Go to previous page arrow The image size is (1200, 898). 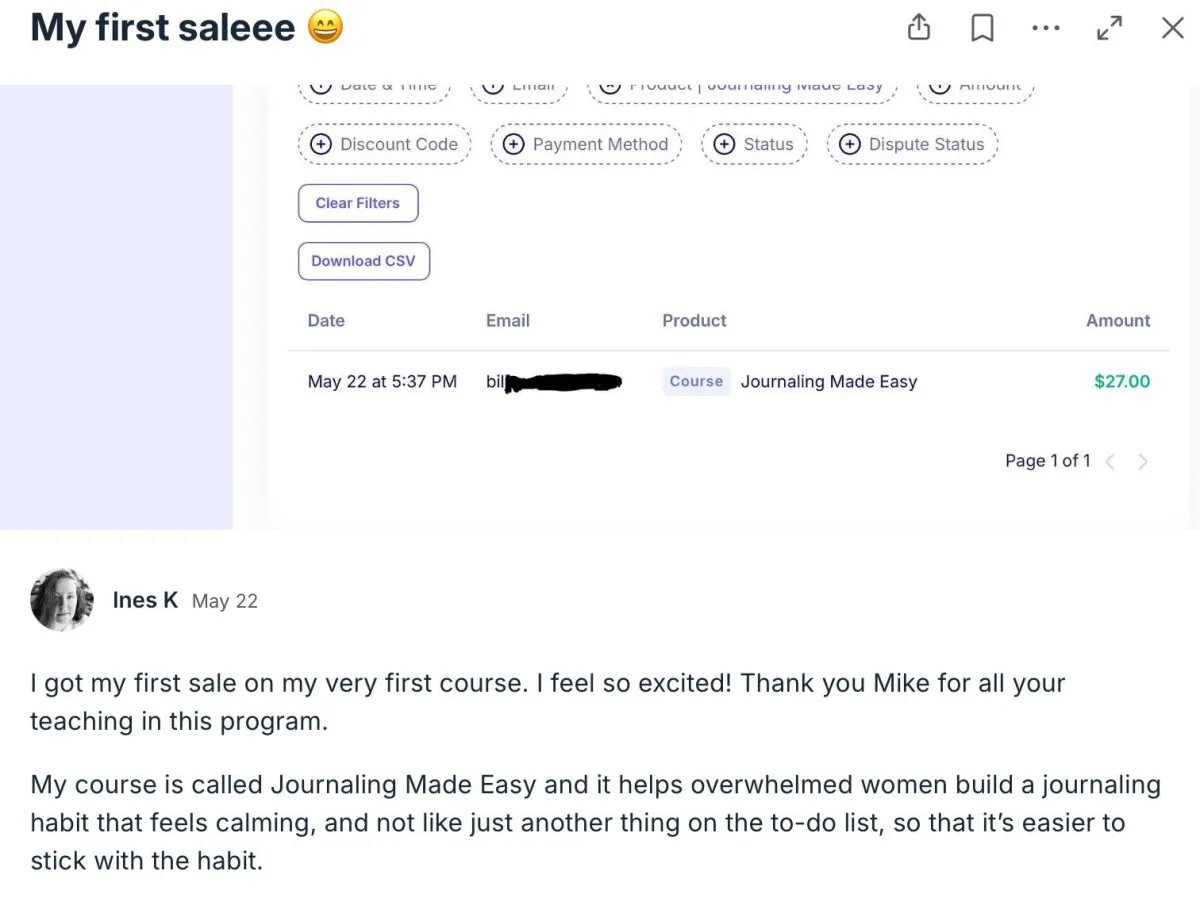[1110, 461]
